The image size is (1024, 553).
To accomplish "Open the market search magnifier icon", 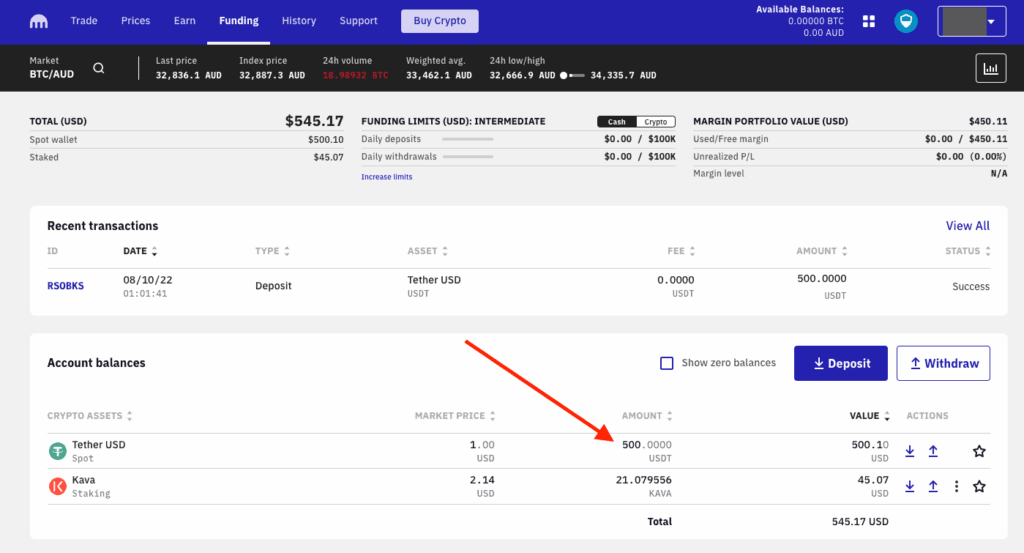I will click(x=99, y=68).
